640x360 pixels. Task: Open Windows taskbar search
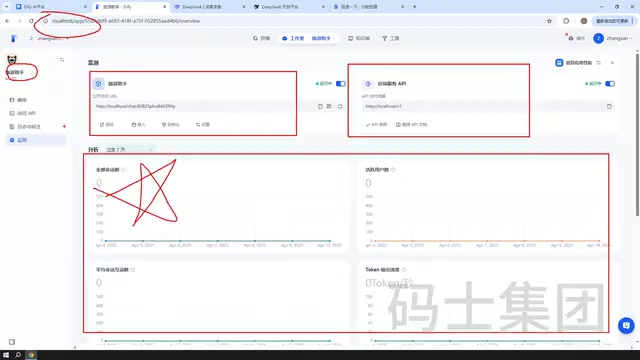[18, 355]
